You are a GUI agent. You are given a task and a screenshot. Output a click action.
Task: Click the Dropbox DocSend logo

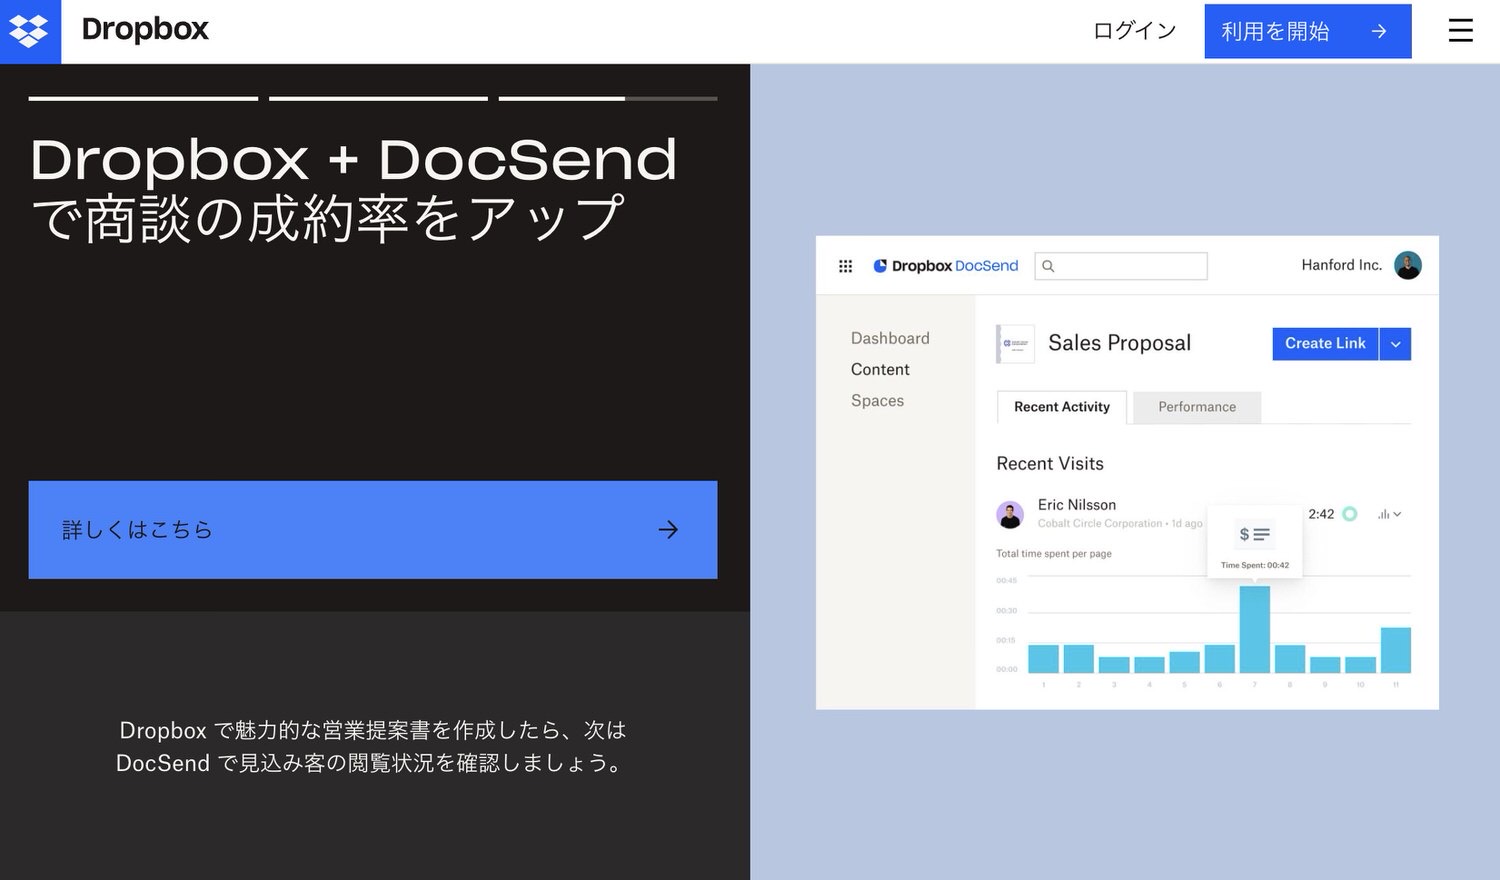coord(946,266)
